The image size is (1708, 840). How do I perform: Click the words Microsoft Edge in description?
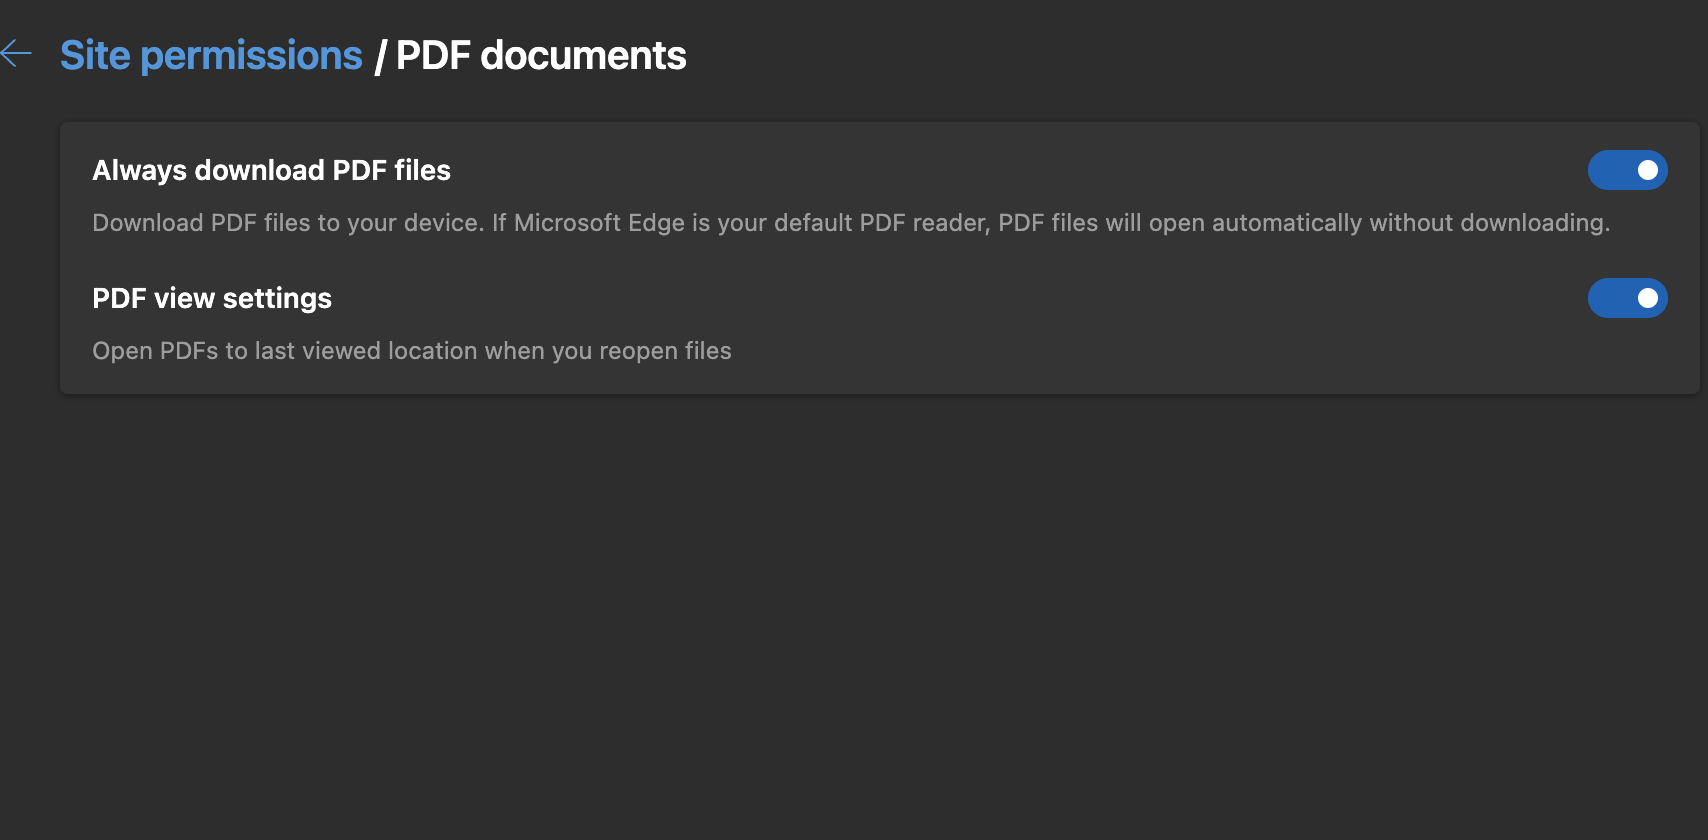tap(599, 223)
